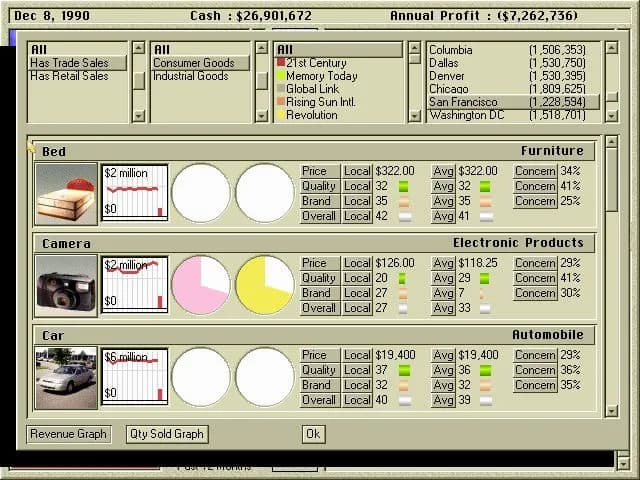The height and width of the screenshot is (480, 640).
Task: Click the sales type list down arrow
Action: click(139, 116)
